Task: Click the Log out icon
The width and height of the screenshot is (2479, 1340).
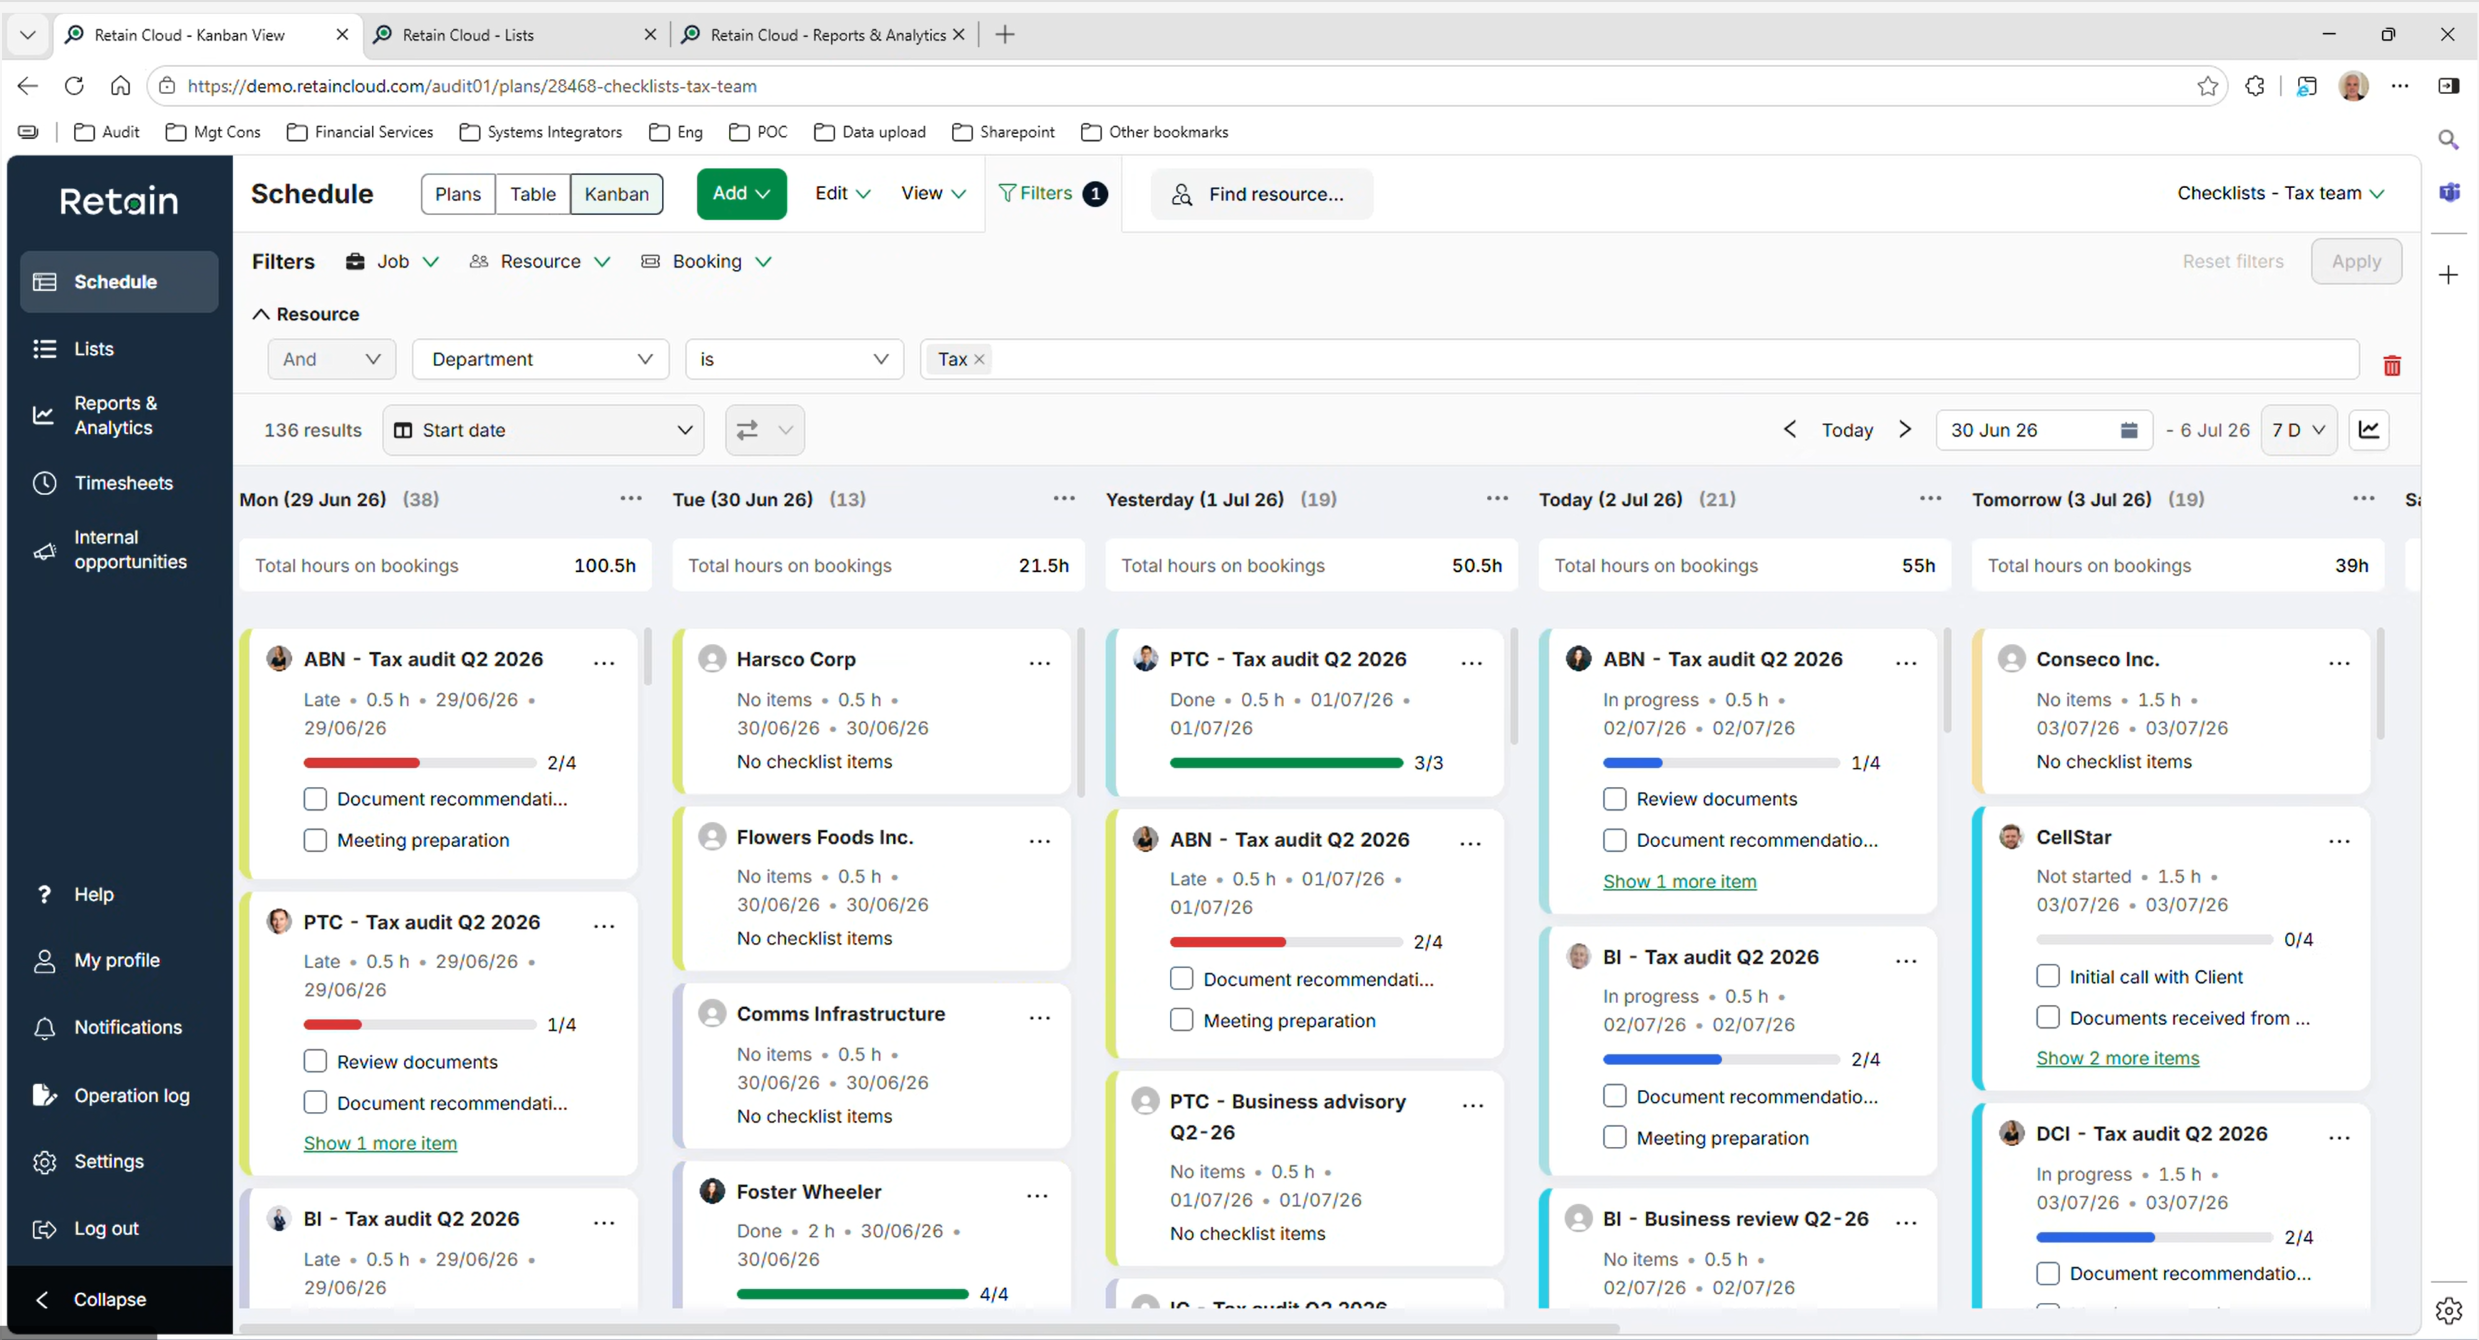Action: [x=44, y=1229]
